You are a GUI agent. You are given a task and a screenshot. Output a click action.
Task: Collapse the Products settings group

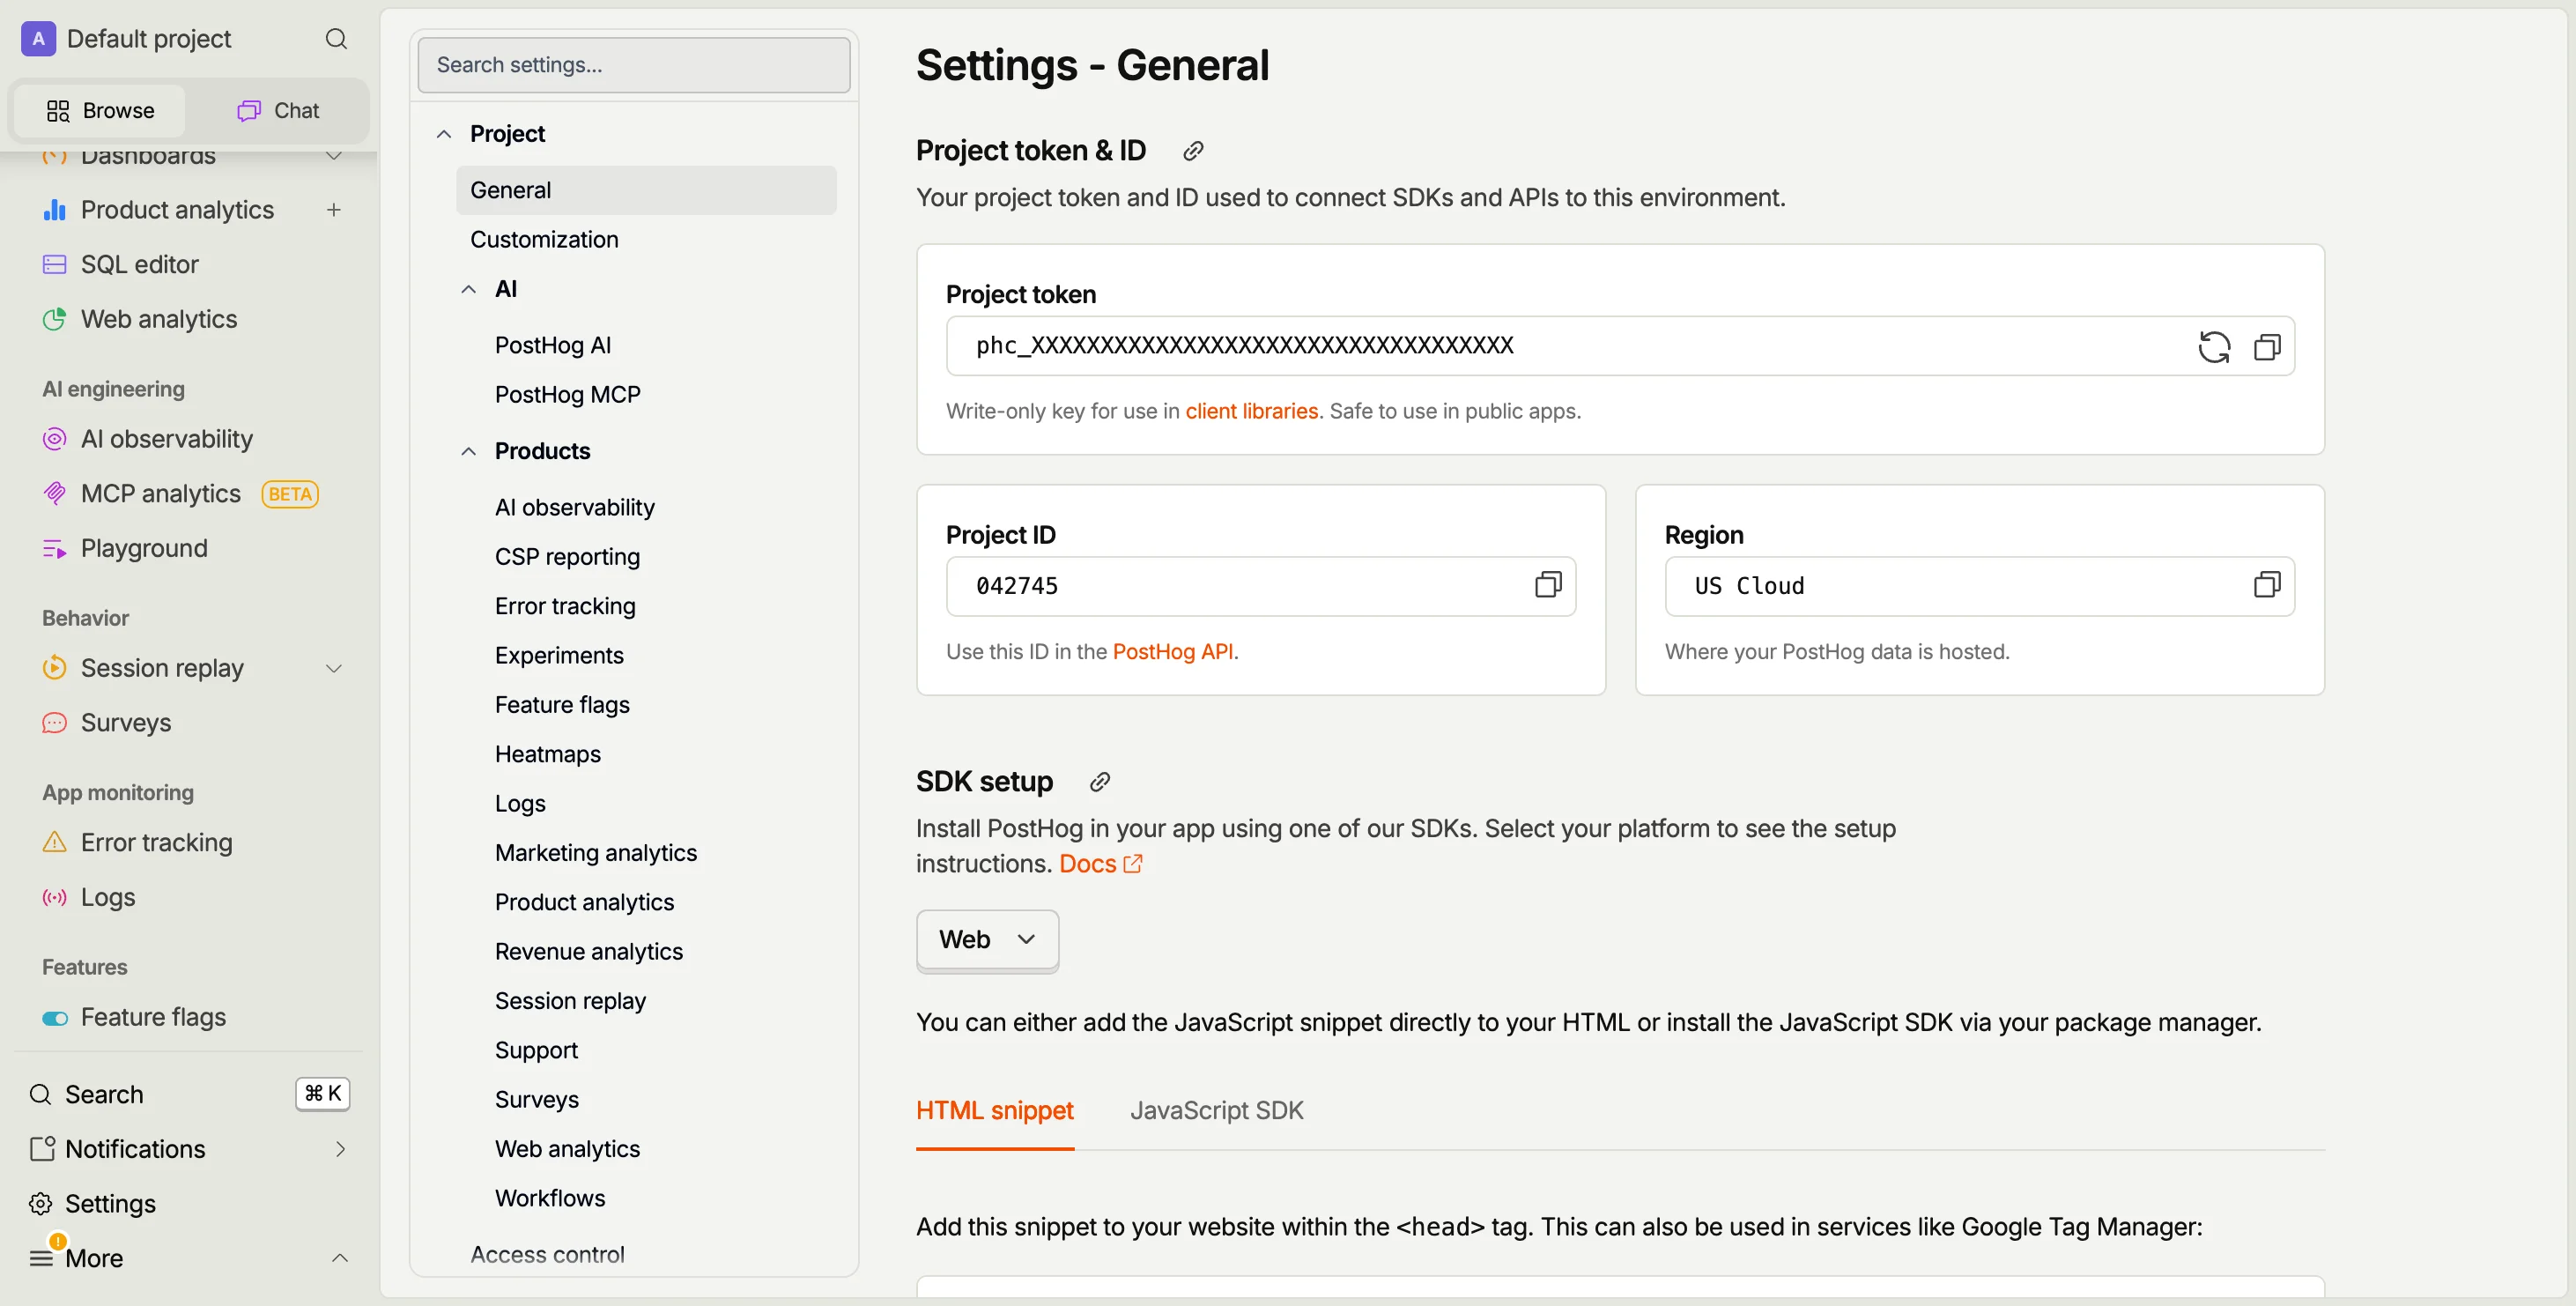coord(468,451)
